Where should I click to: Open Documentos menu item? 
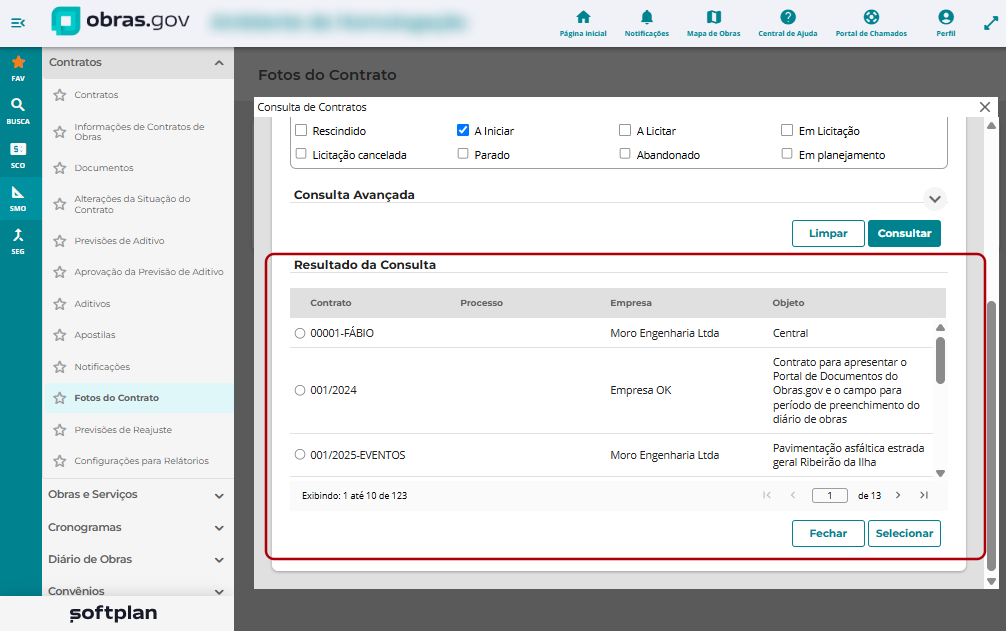point(104,168)
